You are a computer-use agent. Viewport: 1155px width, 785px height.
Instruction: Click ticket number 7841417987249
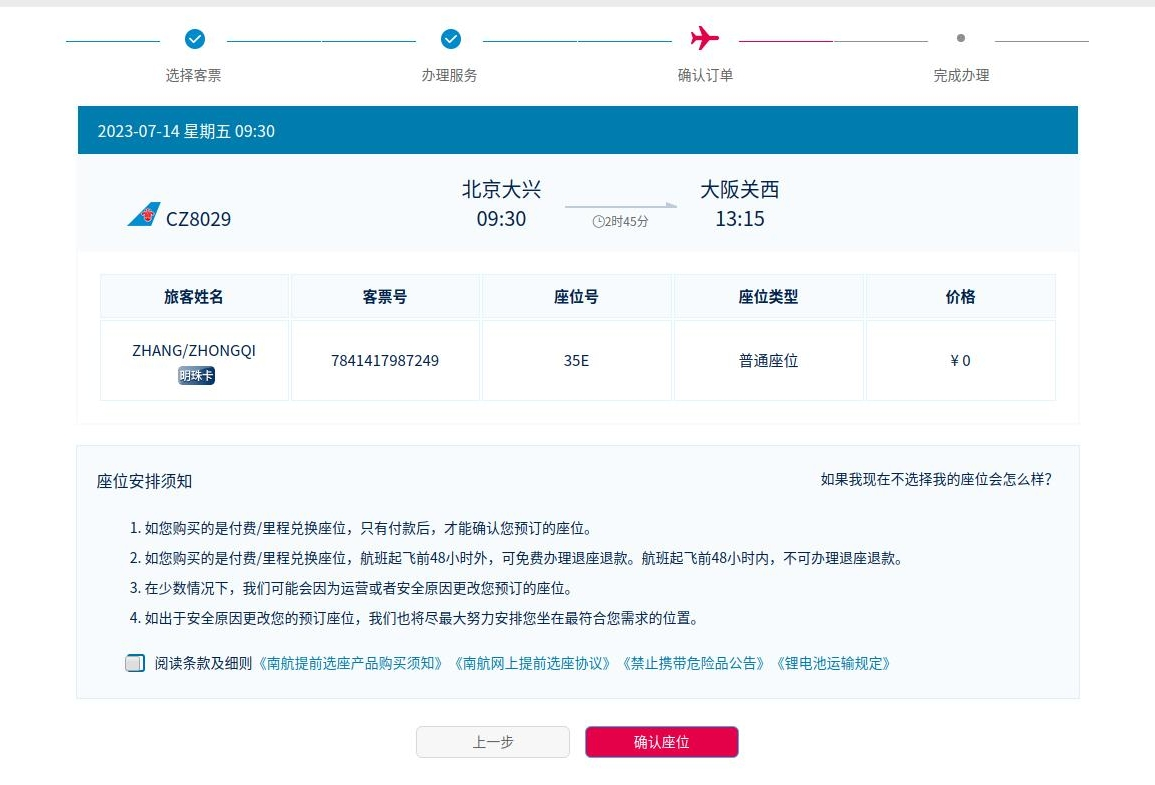(385, 360)
